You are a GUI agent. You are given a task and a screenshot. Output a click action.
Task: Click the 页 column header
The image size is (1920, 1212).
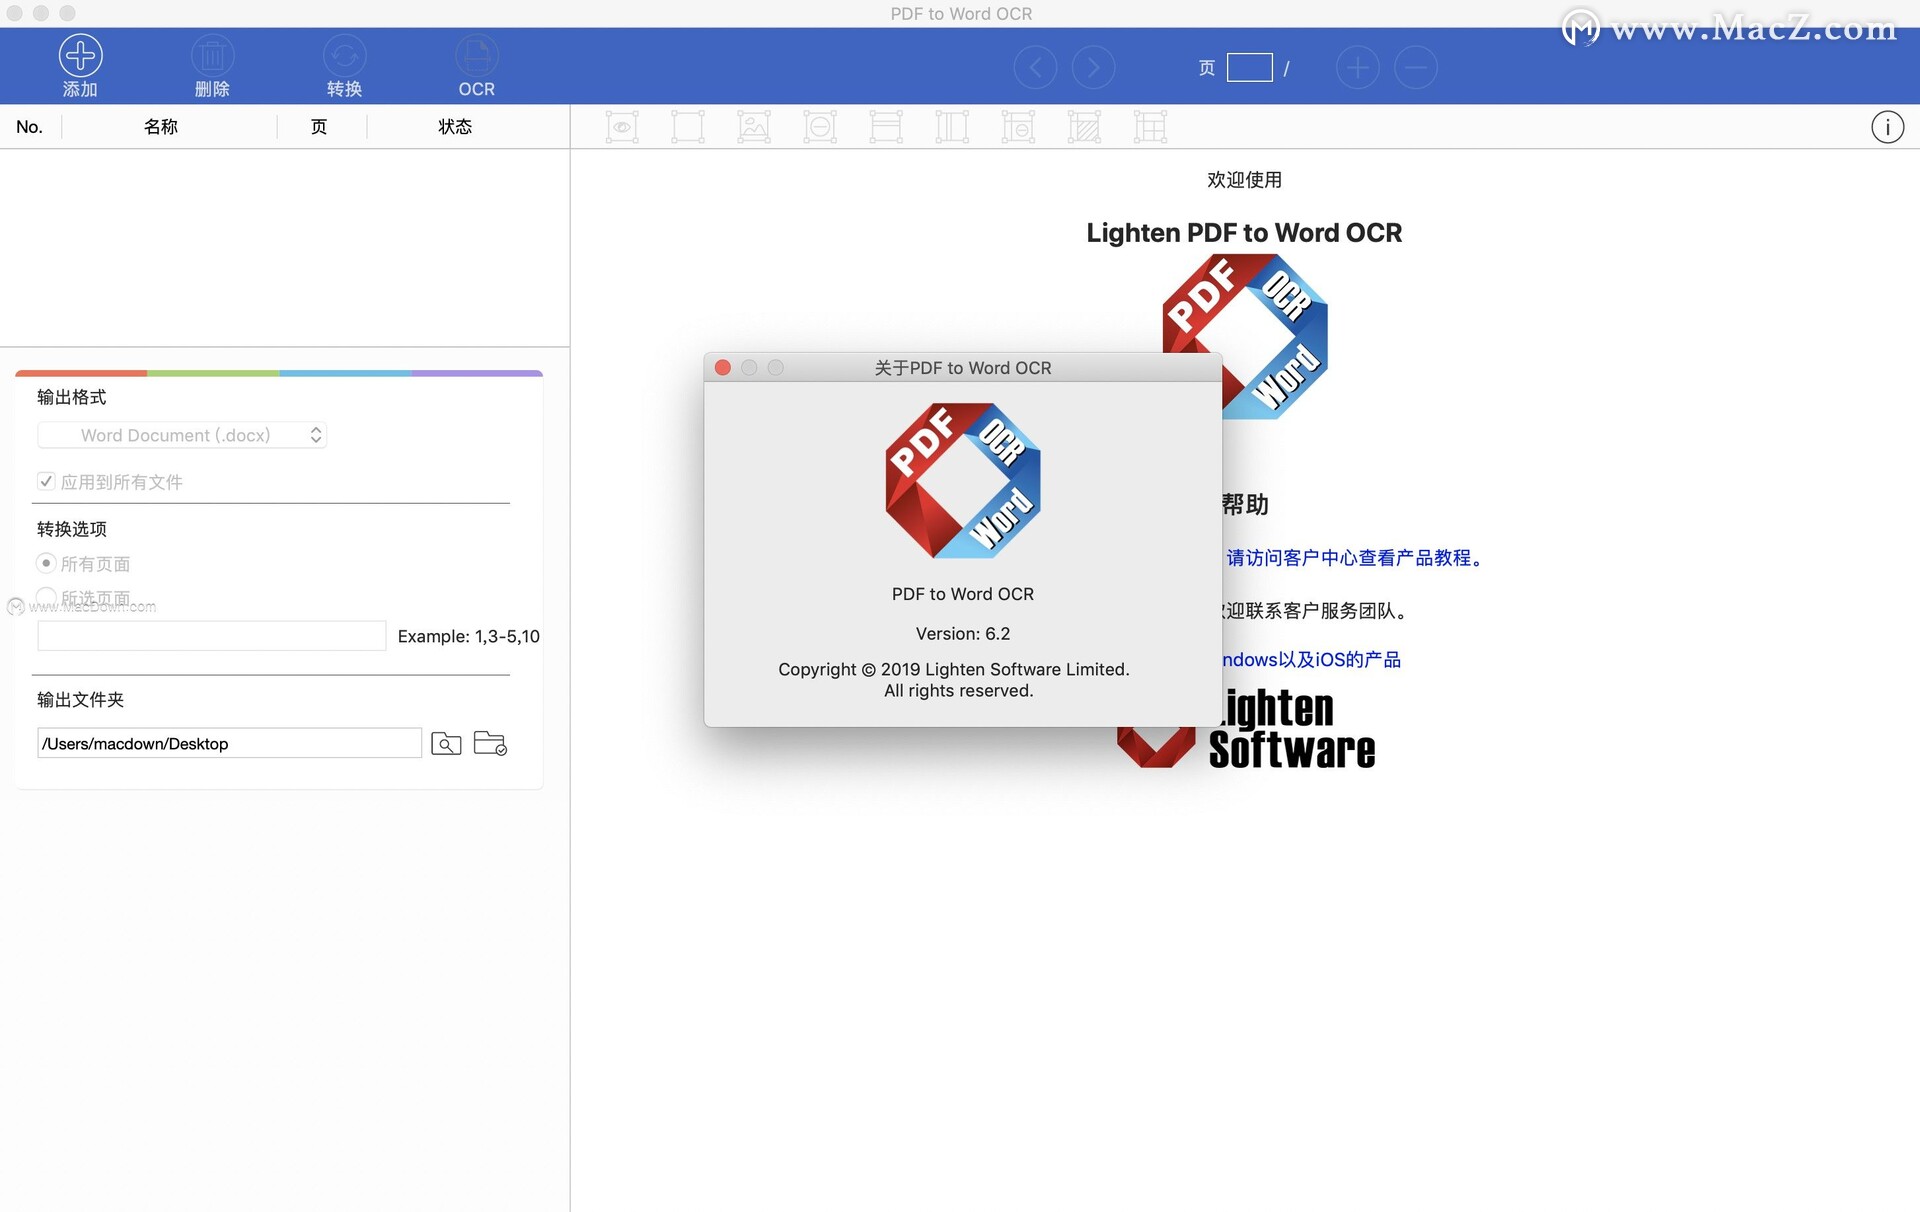coord(319,127)
